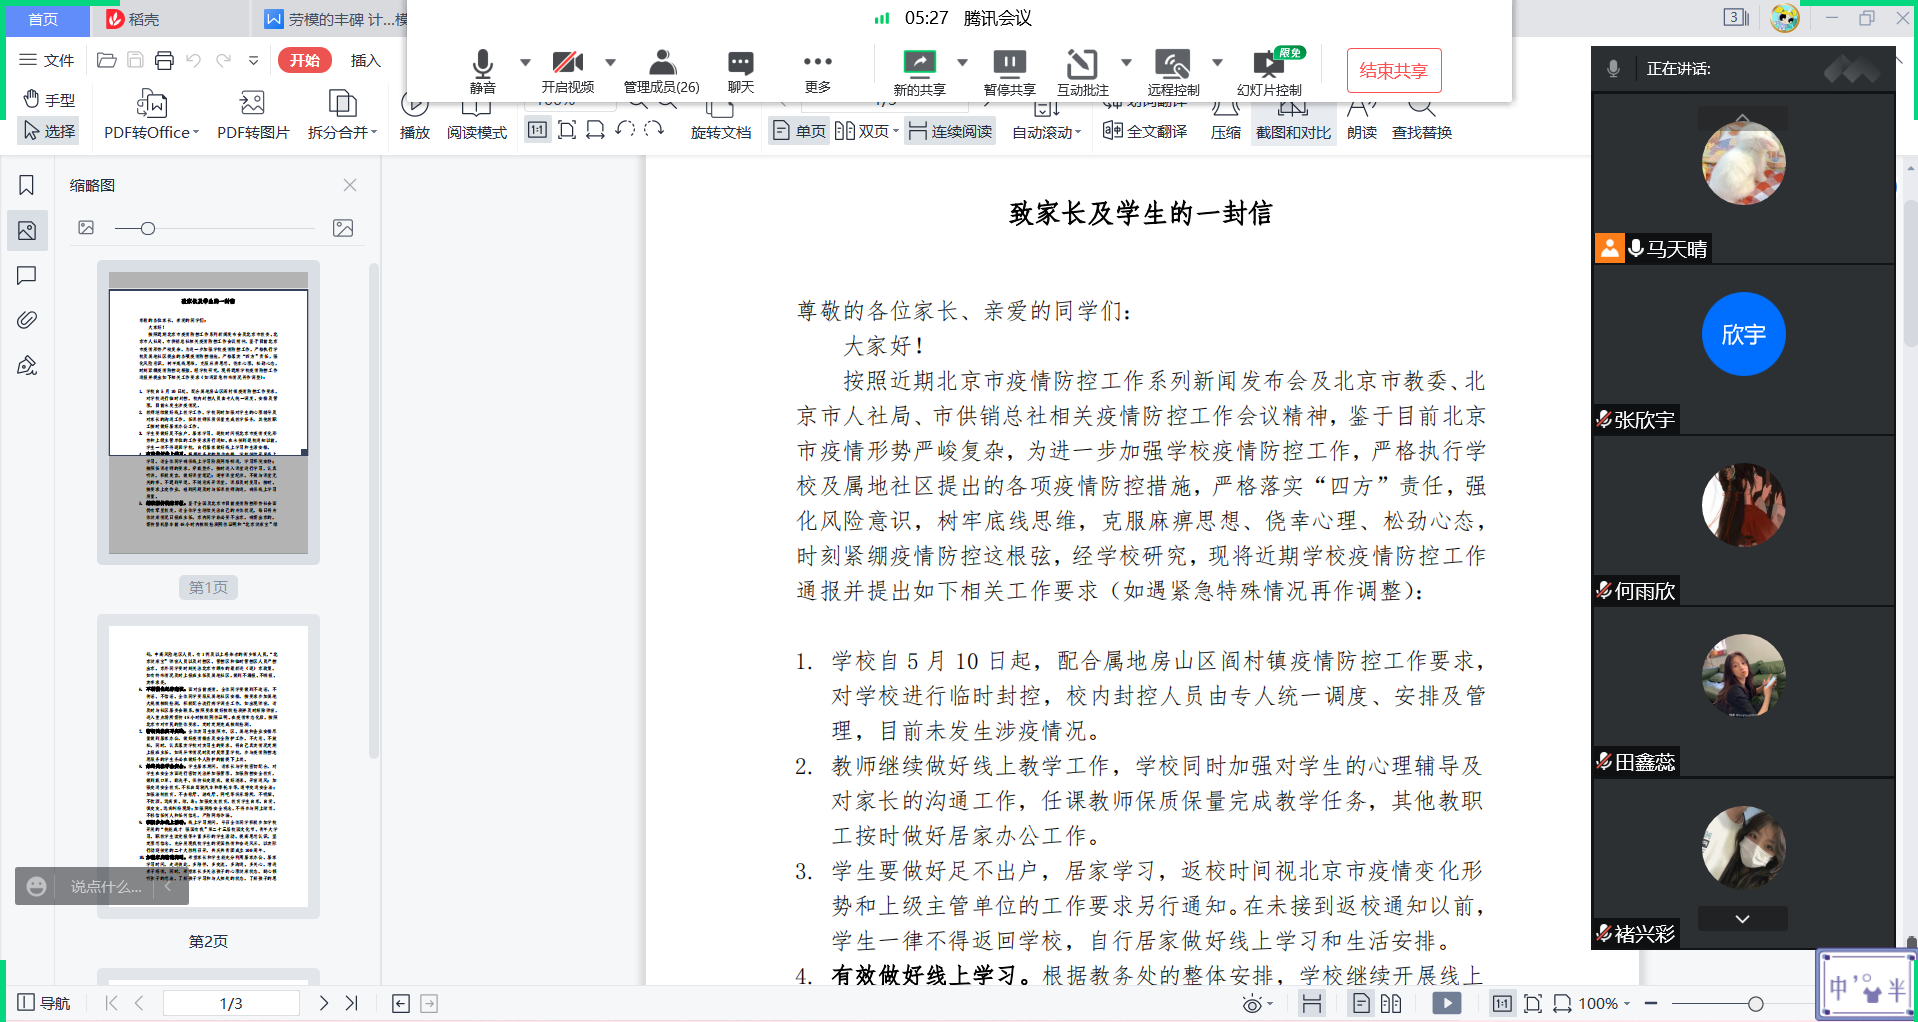Open the bookmark panel in sidebar
This screenshot has width=1918, height=1022.
point(27,185)
